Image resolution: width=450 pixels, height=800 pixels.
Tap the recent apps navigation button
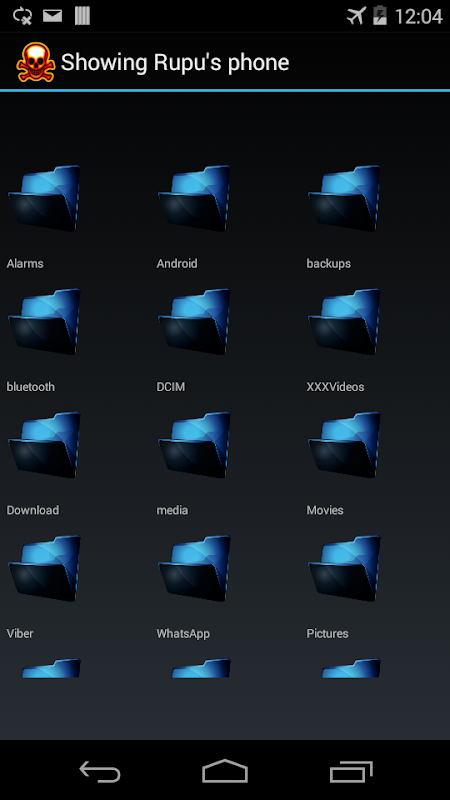point(351,771)
